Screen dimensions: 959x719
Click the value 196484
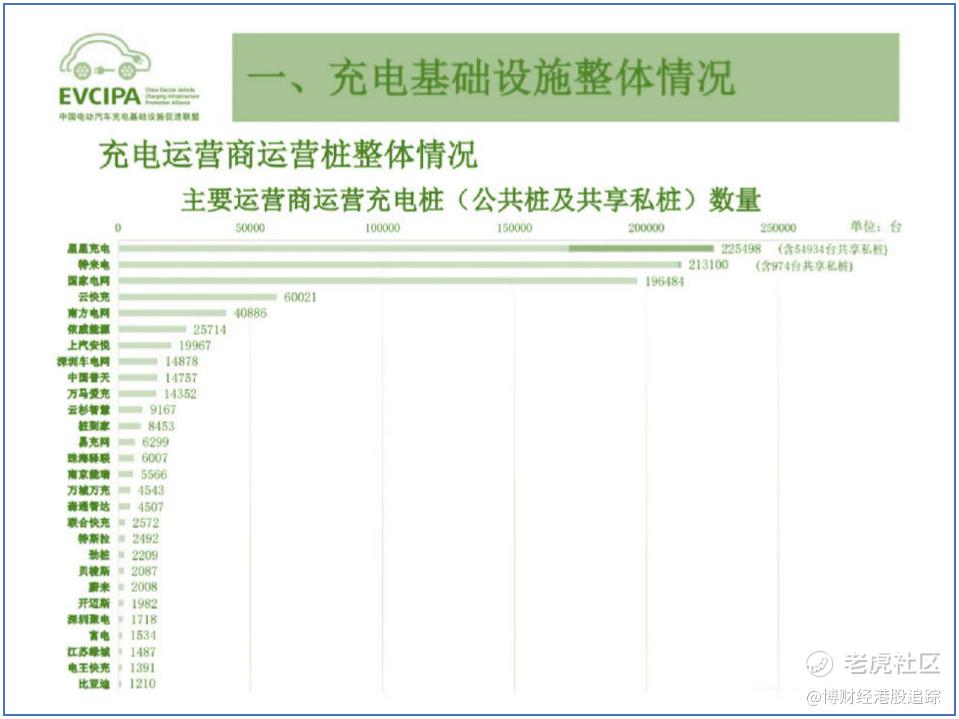pyautogui.click(x=664, y=282)
